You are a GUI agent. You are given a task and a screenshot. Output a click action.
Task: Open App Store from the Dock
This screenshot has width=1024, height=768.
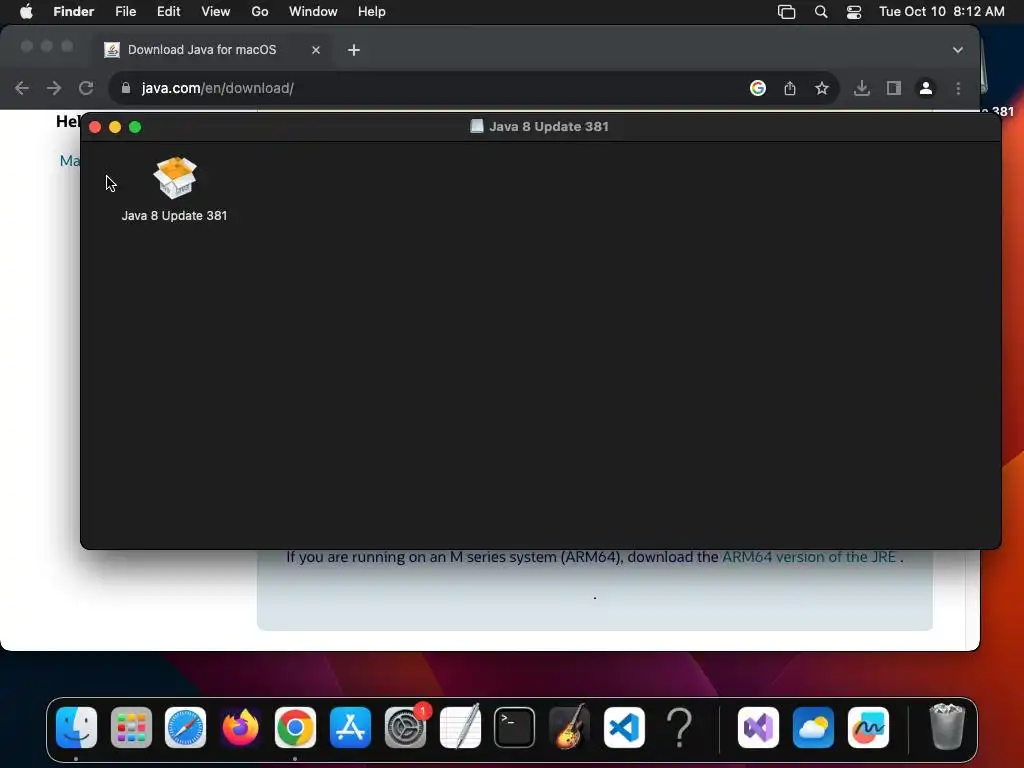click(350, 728)
